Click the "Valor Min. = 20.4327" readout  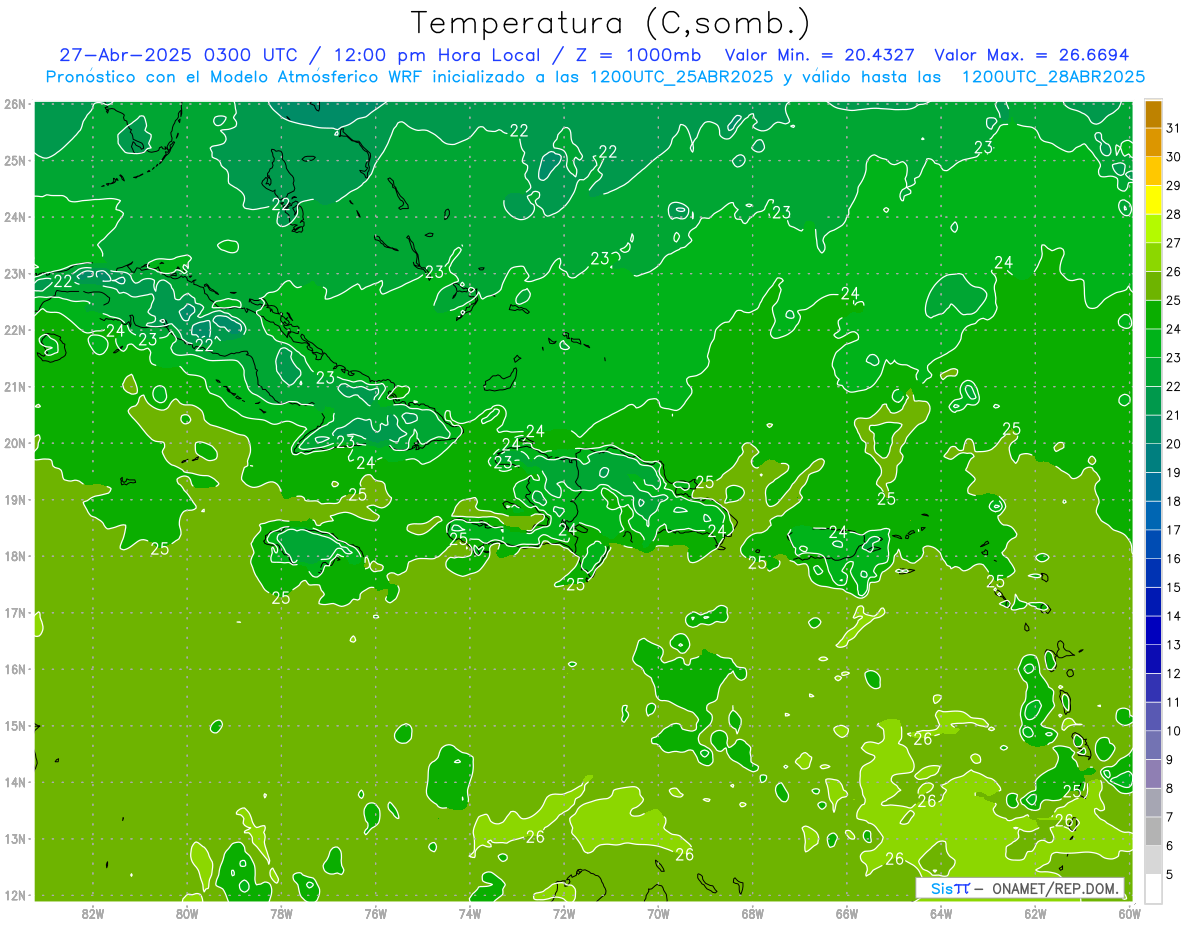tap(820, 55)
